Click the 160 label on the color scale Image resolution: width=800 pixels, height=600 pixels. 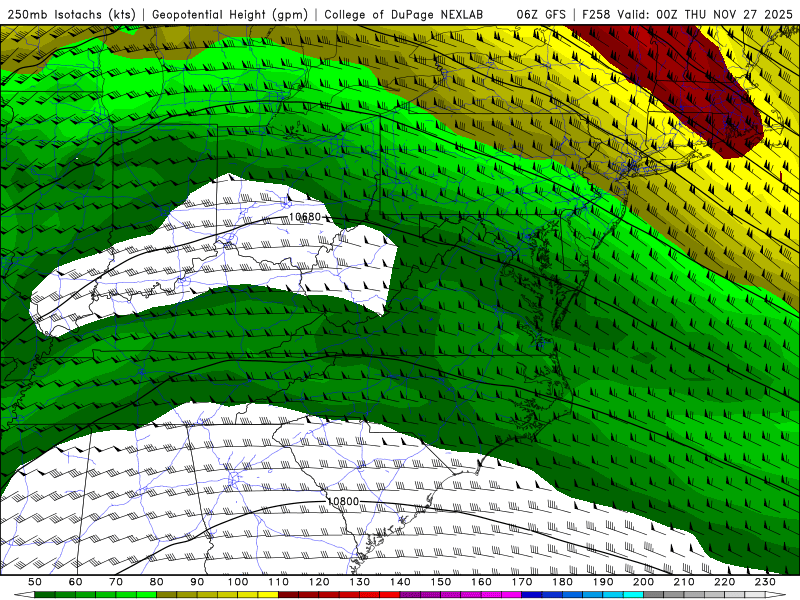pos(481,582)
